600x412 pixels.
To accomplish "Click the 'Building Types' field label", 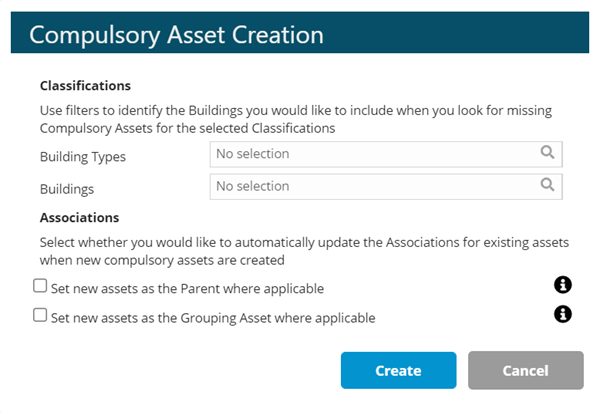I will 83,156.
